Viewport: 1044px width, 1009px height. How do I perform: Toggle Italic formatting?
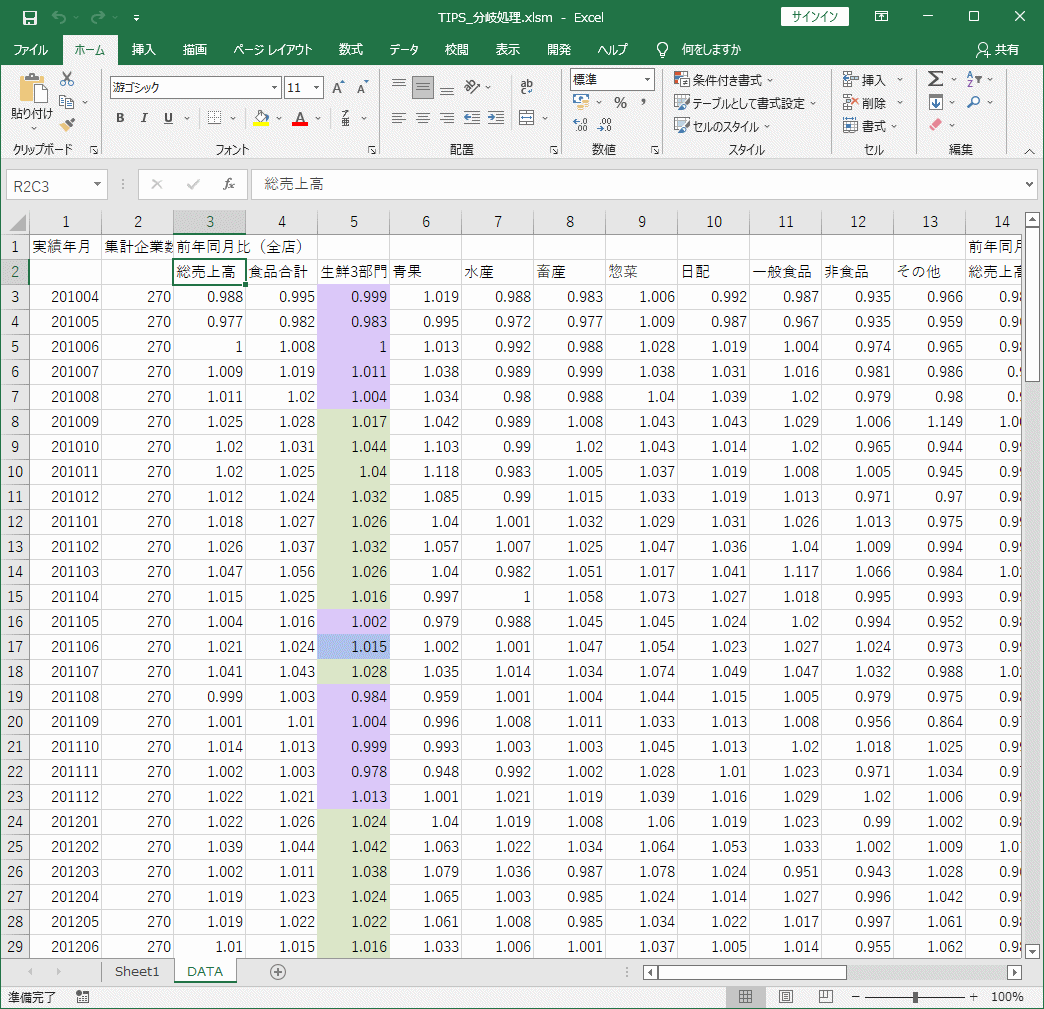[144, 118]
